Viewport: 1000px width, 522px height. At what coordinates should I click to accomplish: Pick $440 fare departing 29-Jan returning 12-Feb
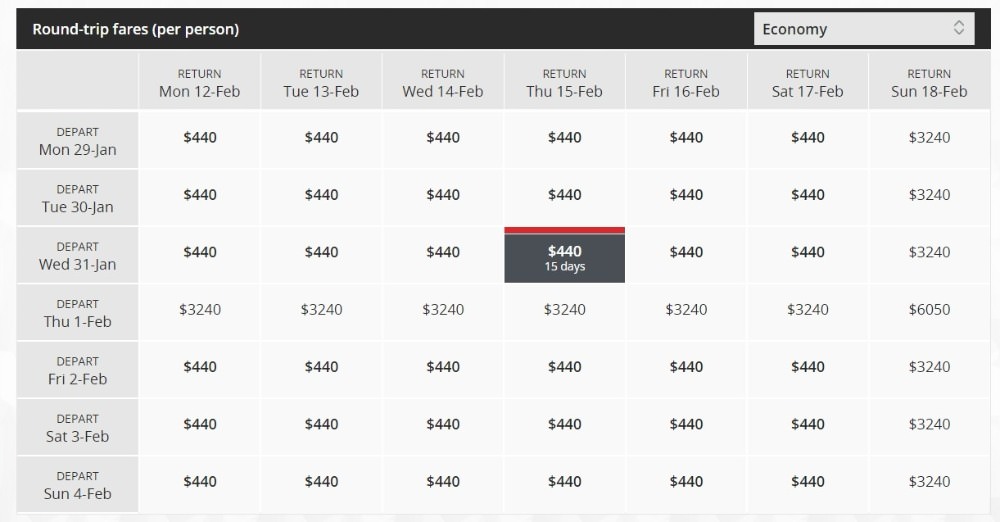tap(200, 138)
